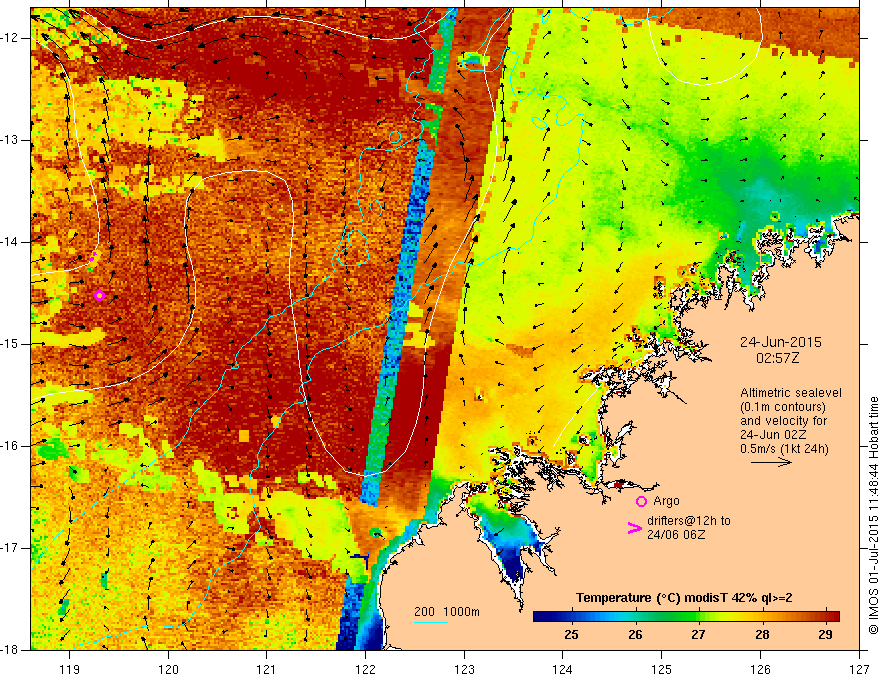Click the '200 1000m' depth legend text

click(447, 612)
